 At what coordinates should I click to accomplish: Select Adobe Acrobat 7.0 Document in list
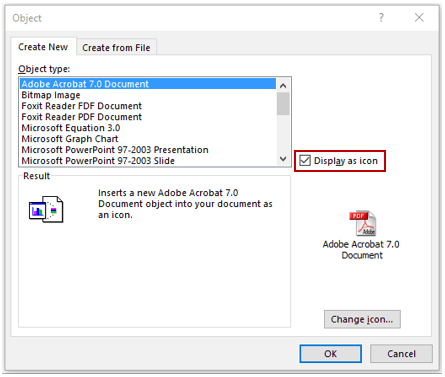tap(148, 84)
